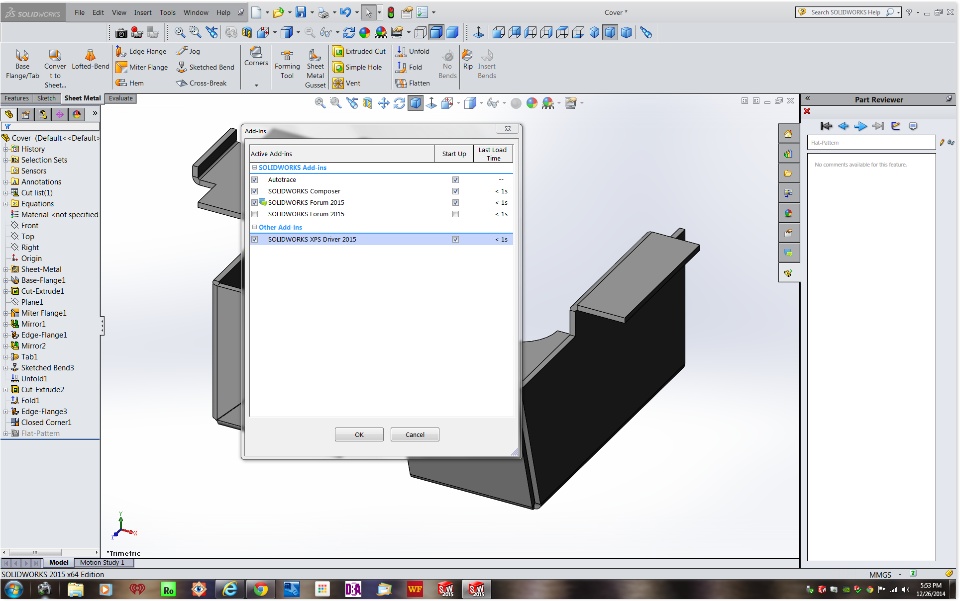Image resolution: width=960 pixels, height=601 pixels.
Task: Select the Sheet Metal Gusset tool
Action: pyautogui.click(x=315, y=69)
